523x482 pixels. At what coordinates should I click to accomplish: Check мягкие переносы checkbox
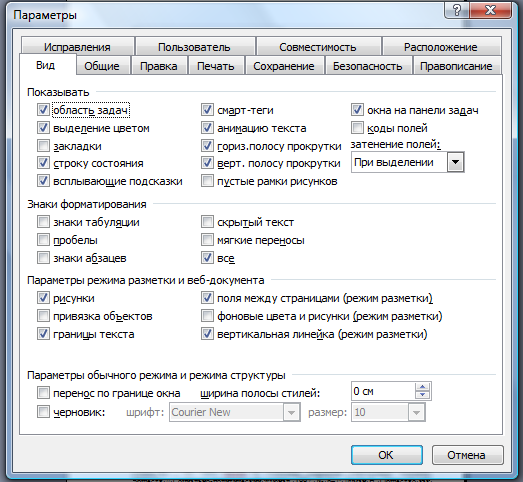207,240
